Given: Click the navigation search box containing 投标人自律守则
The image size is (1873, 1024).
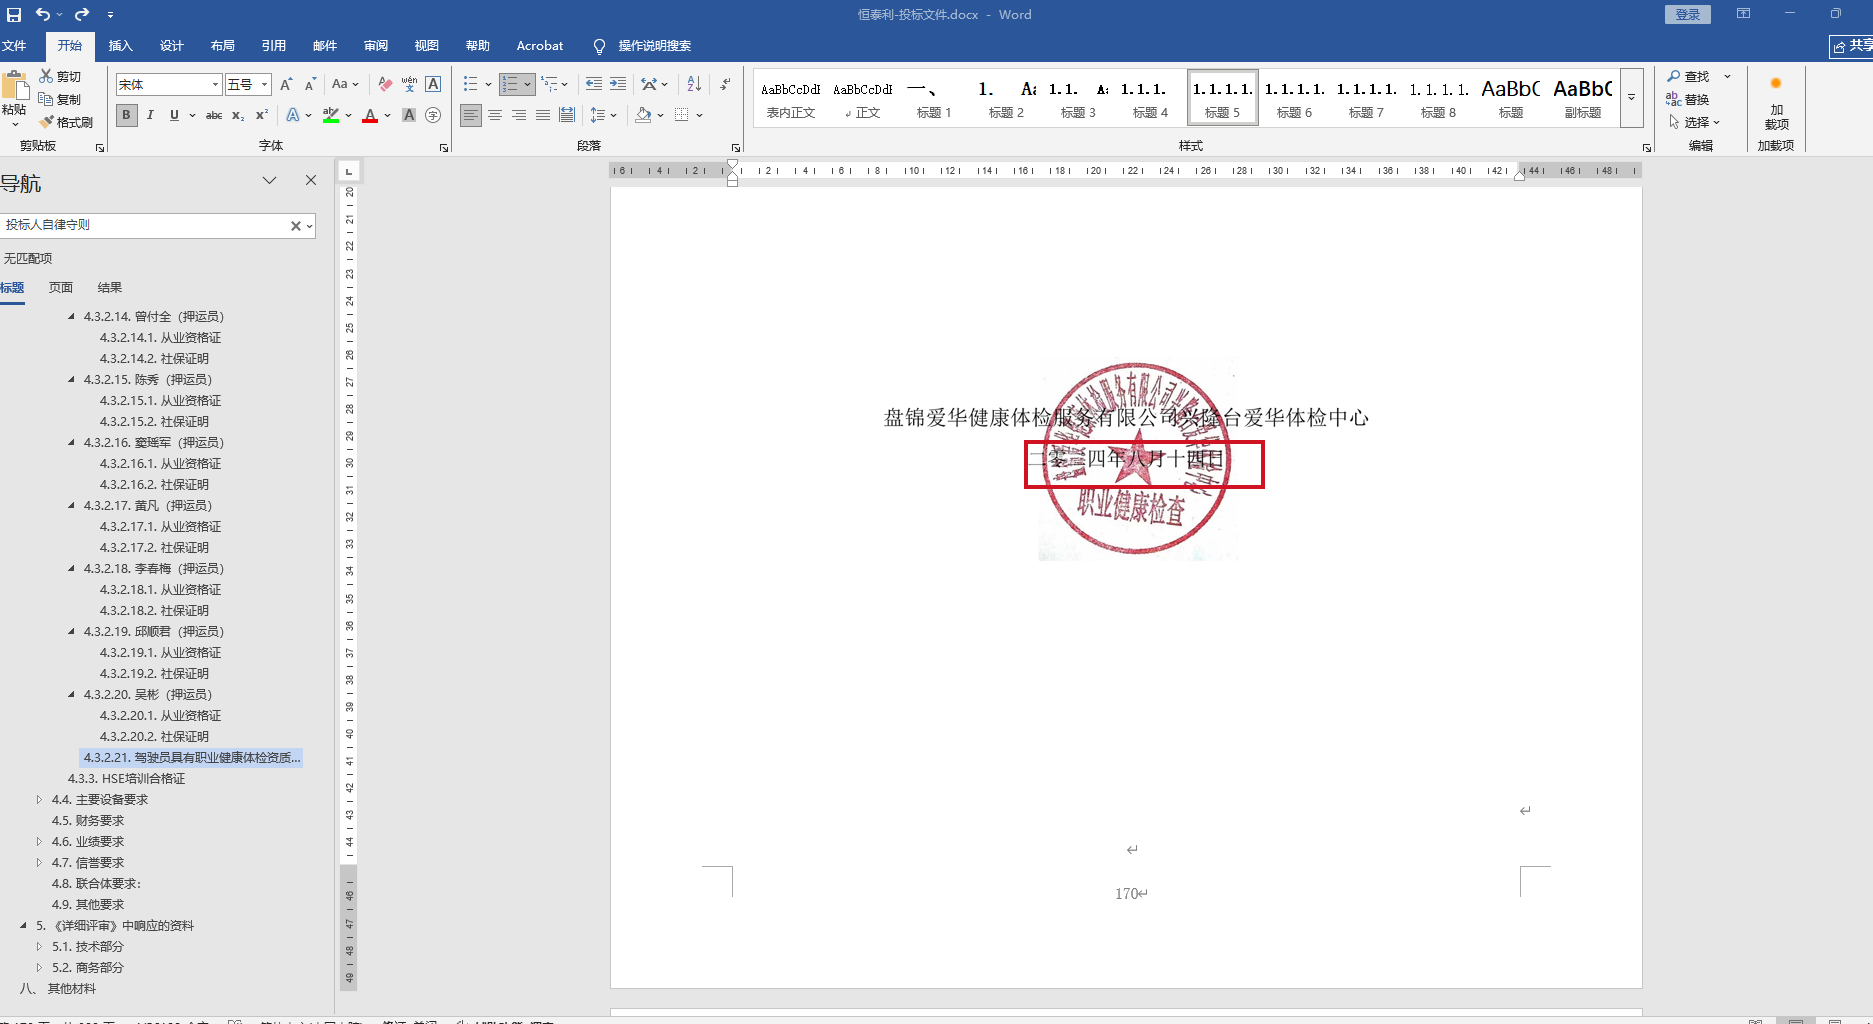Looking at the screenshot, I should (x=146, y=225).
